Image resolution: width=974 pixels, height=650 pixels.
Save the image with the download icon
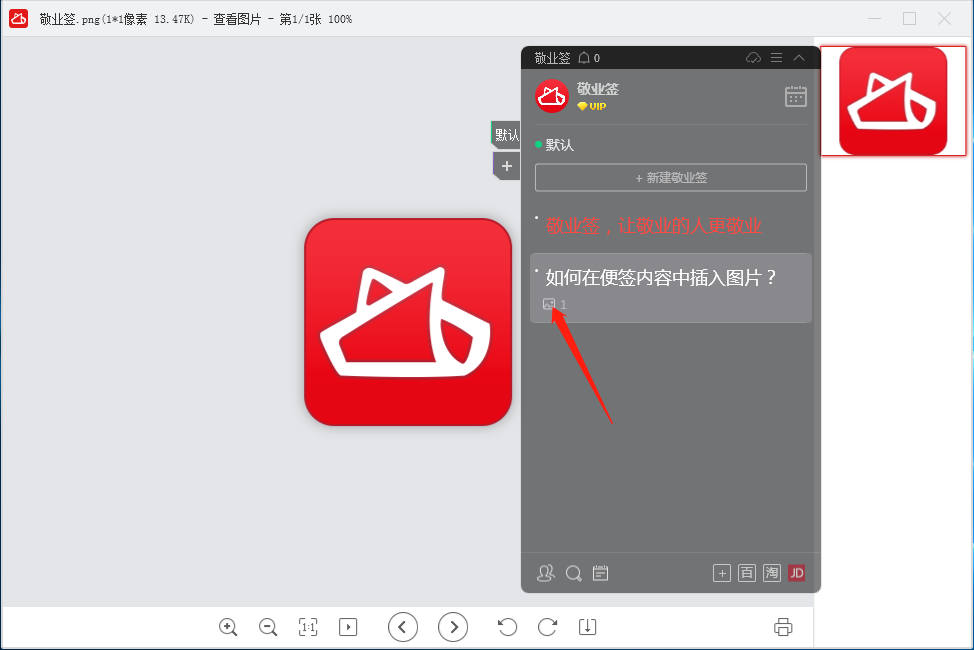[x=587, y=627]
